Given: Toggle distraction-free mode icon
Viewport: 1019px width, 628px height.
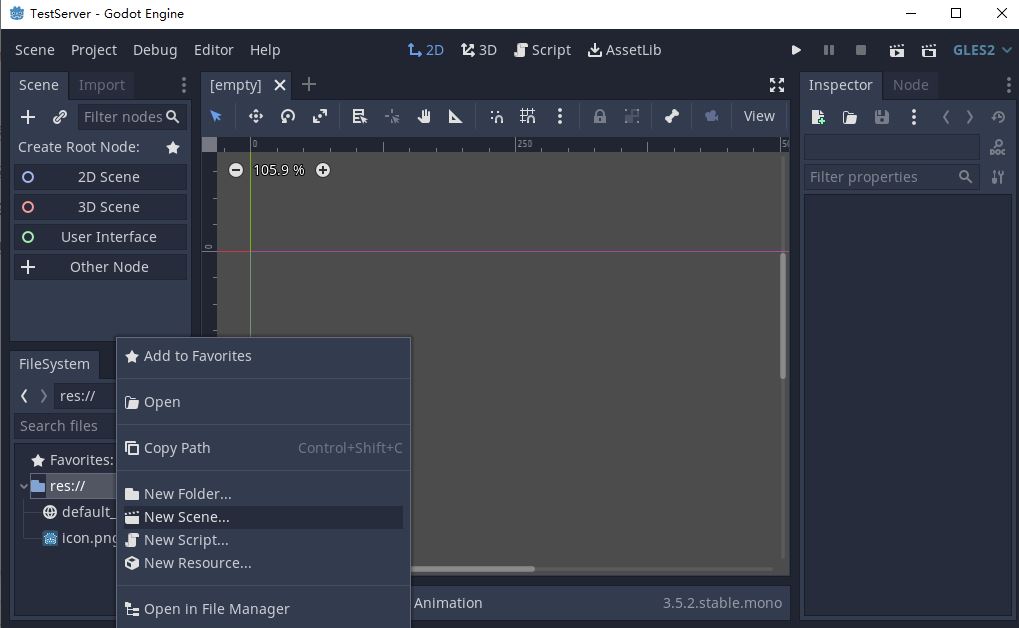Looking at the screenshot, I should point(777,85).
